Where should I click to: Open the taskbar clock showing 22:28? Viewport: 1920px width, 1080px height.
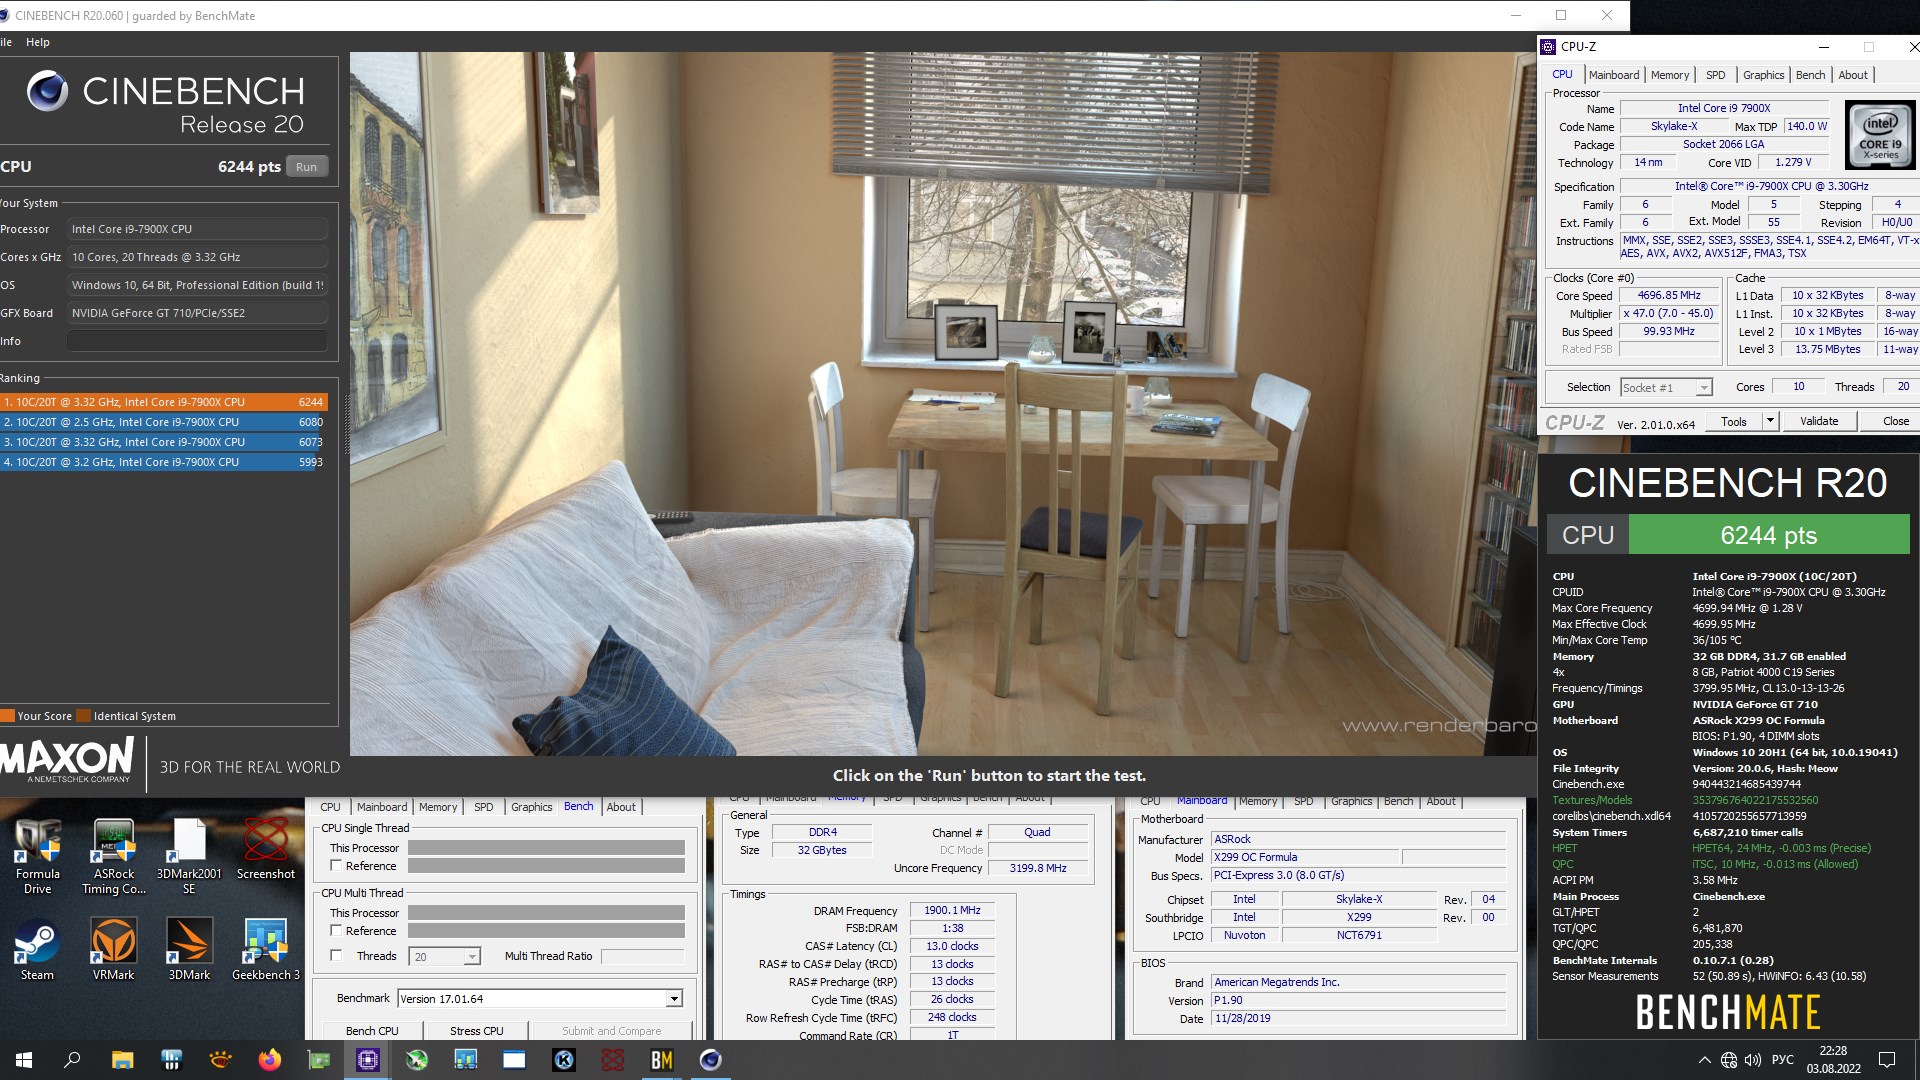1833,1060
